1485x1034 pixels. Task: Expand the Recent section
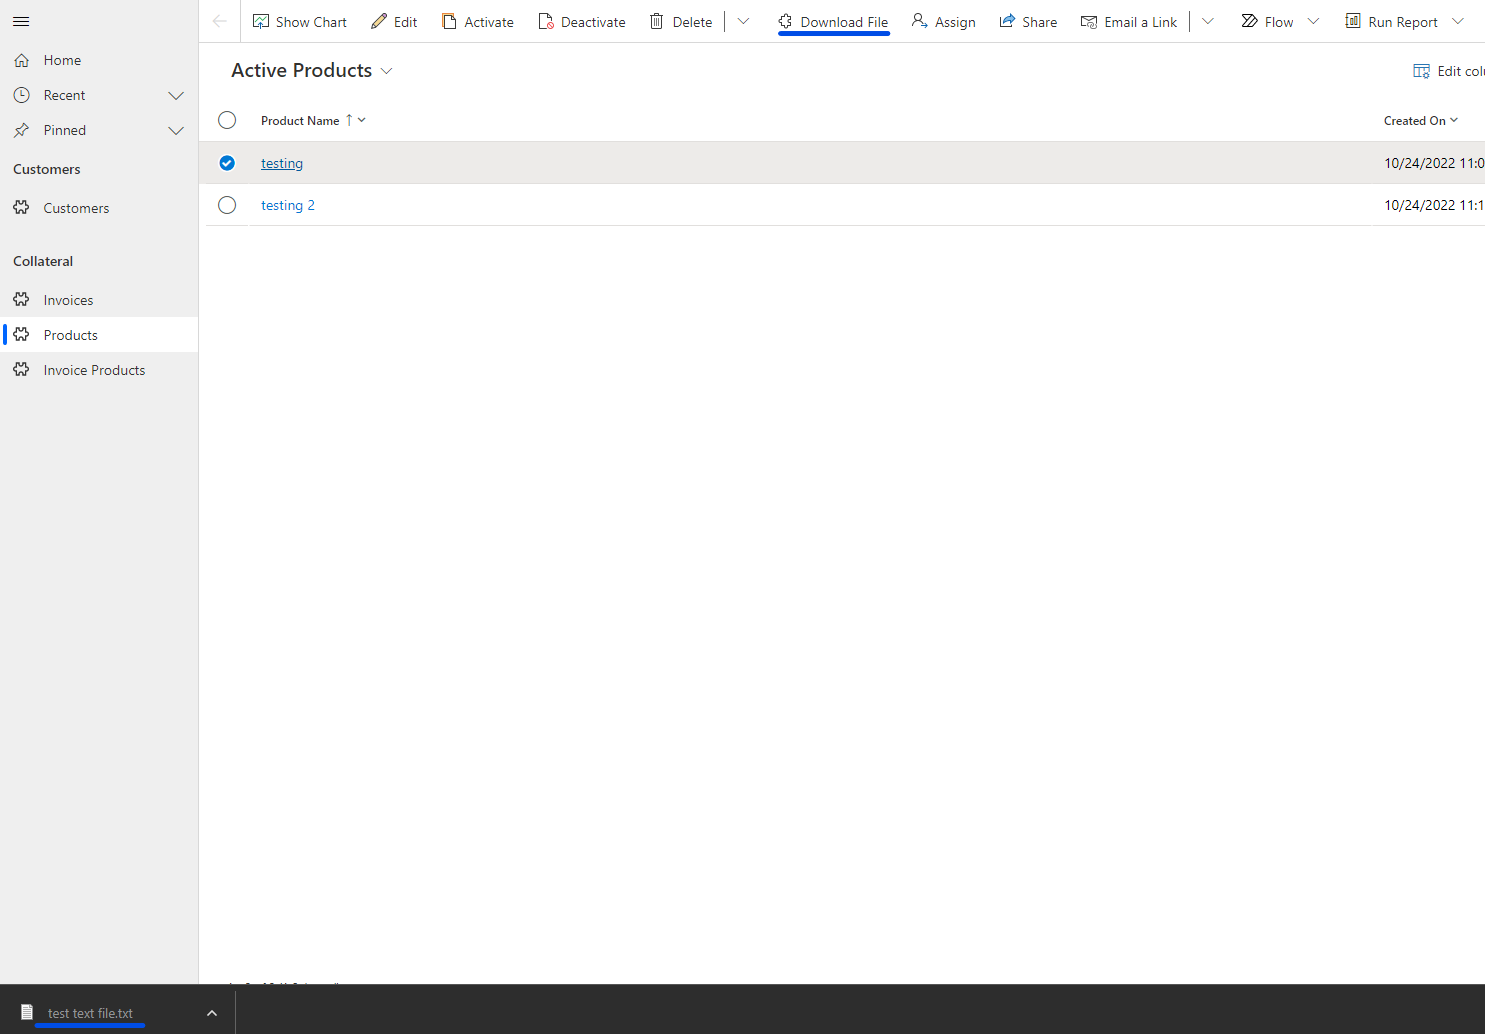click(x=176, y=94)
